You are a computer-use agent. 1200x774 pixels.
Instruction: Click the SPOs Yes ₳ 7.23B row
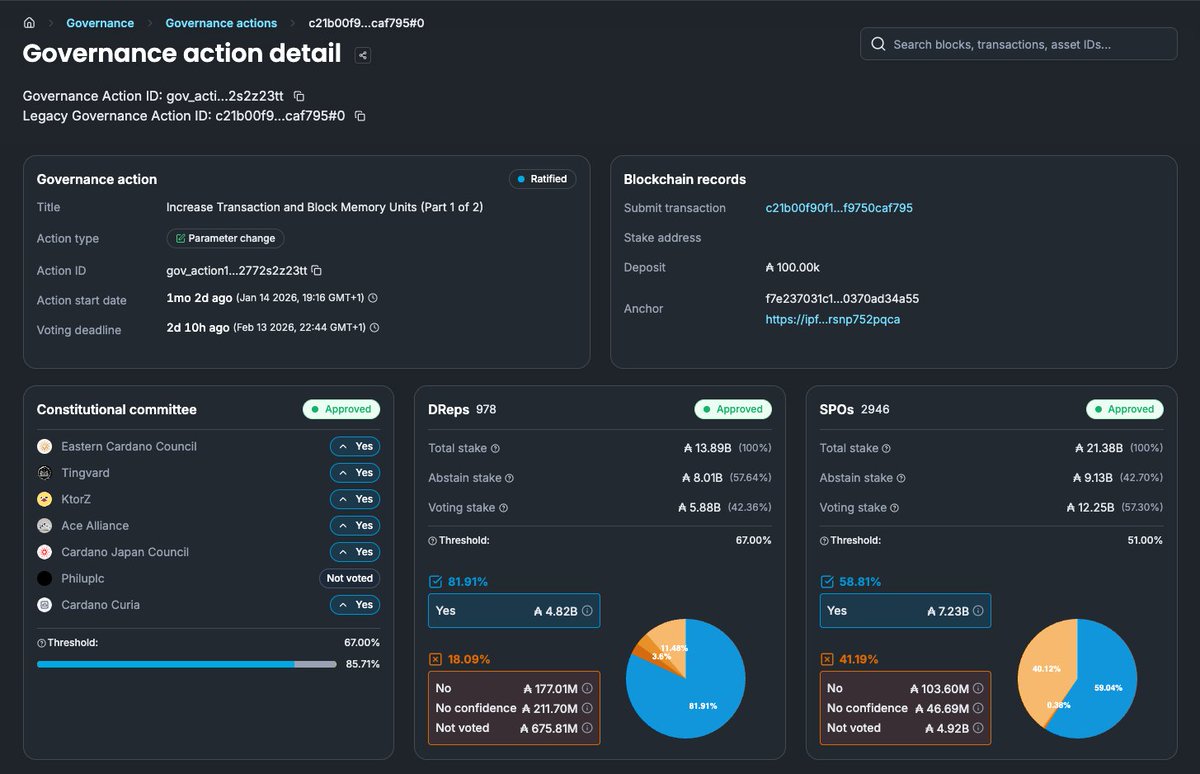click(x=906, y=611)
